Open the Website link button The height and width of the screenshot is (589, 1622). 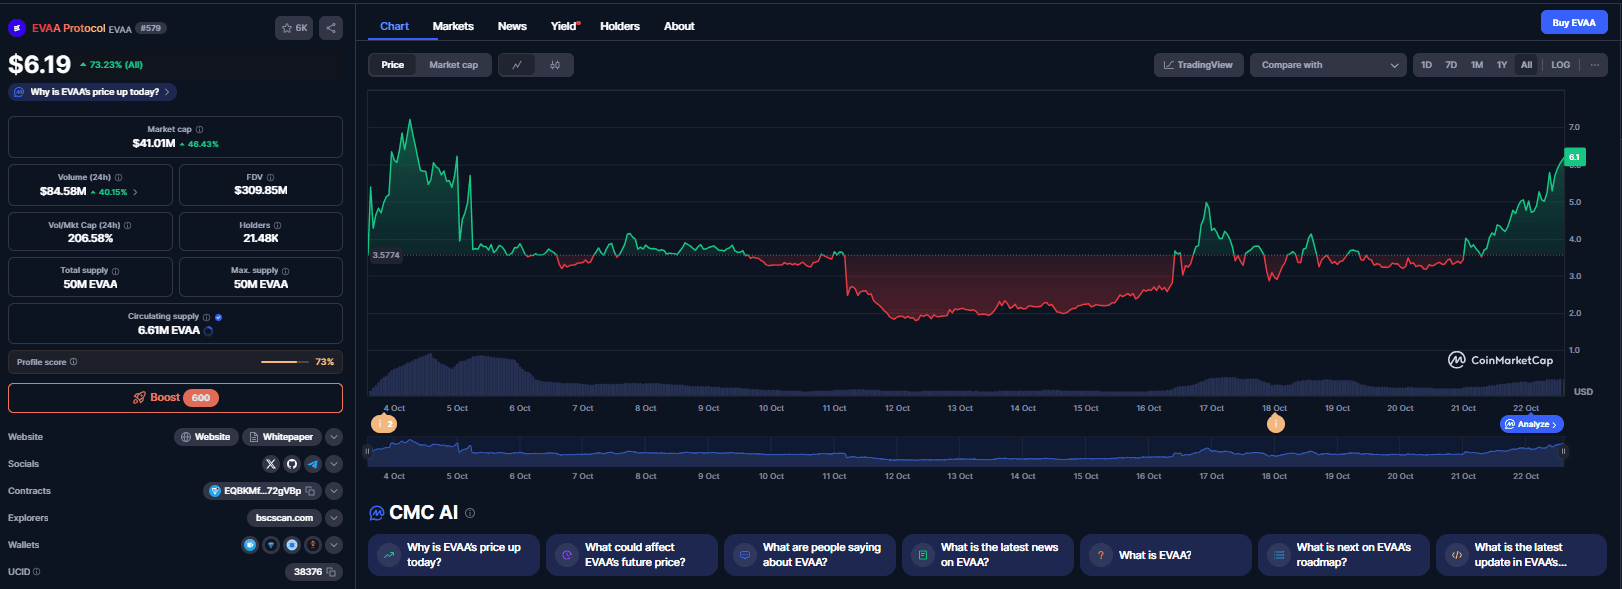tap(206, 437)
